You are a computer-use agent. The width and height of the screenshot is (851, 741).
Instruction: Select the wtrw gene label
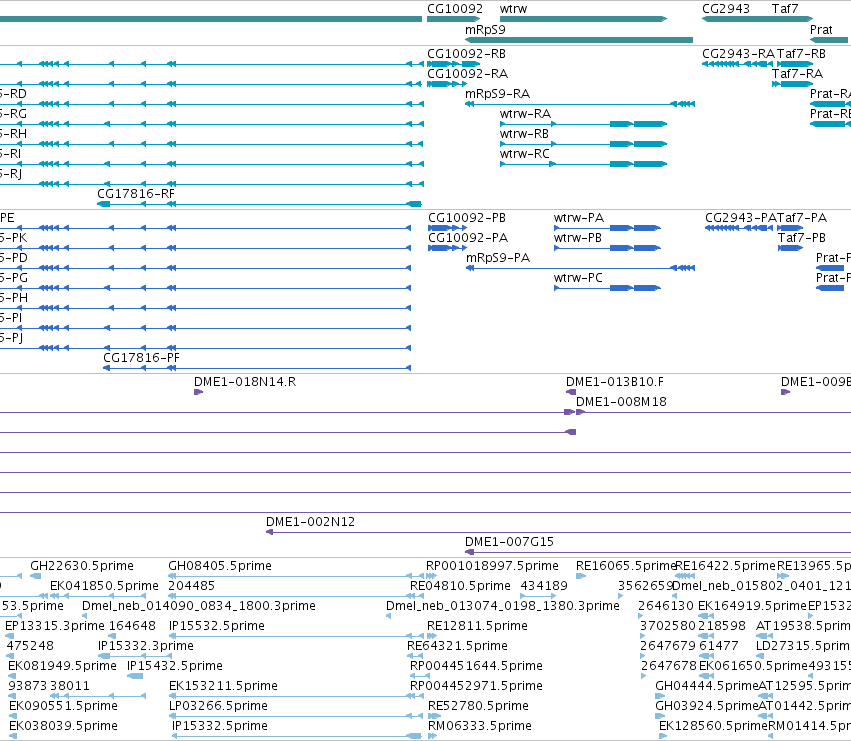click(513, 9)
